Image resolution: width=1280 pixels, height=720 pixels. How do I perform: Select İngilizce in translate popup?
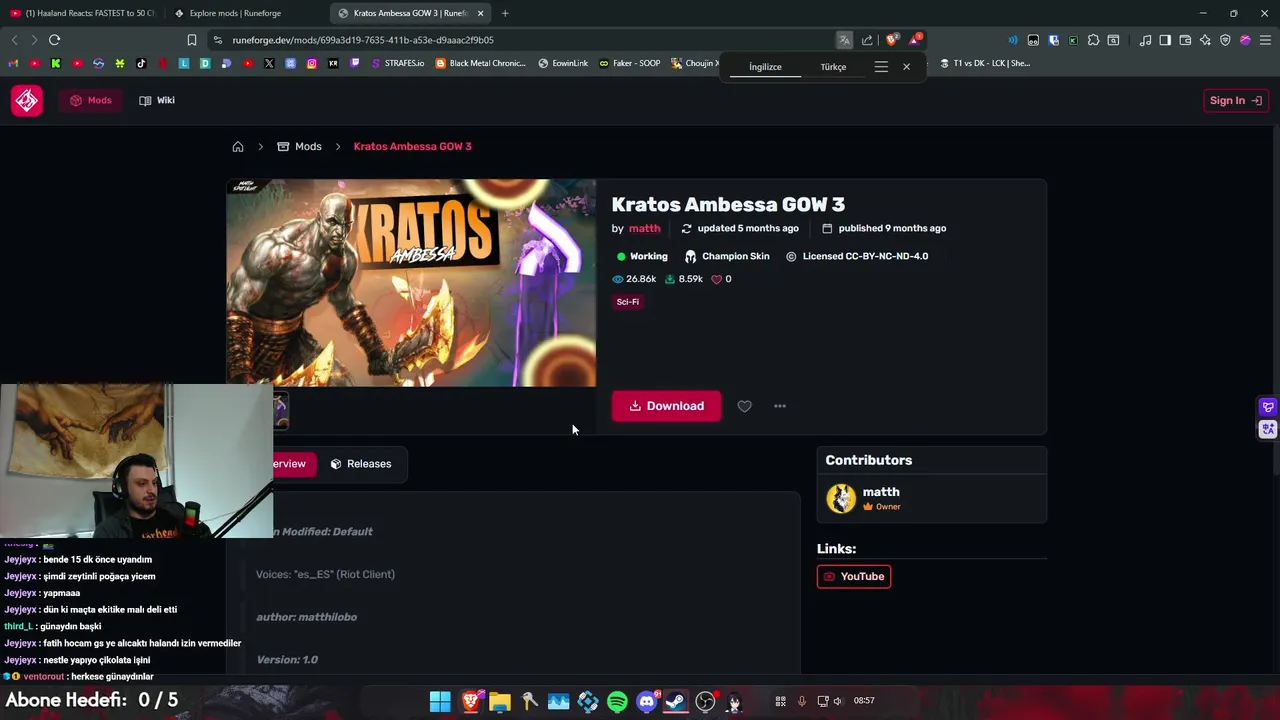tap(765, 67)
